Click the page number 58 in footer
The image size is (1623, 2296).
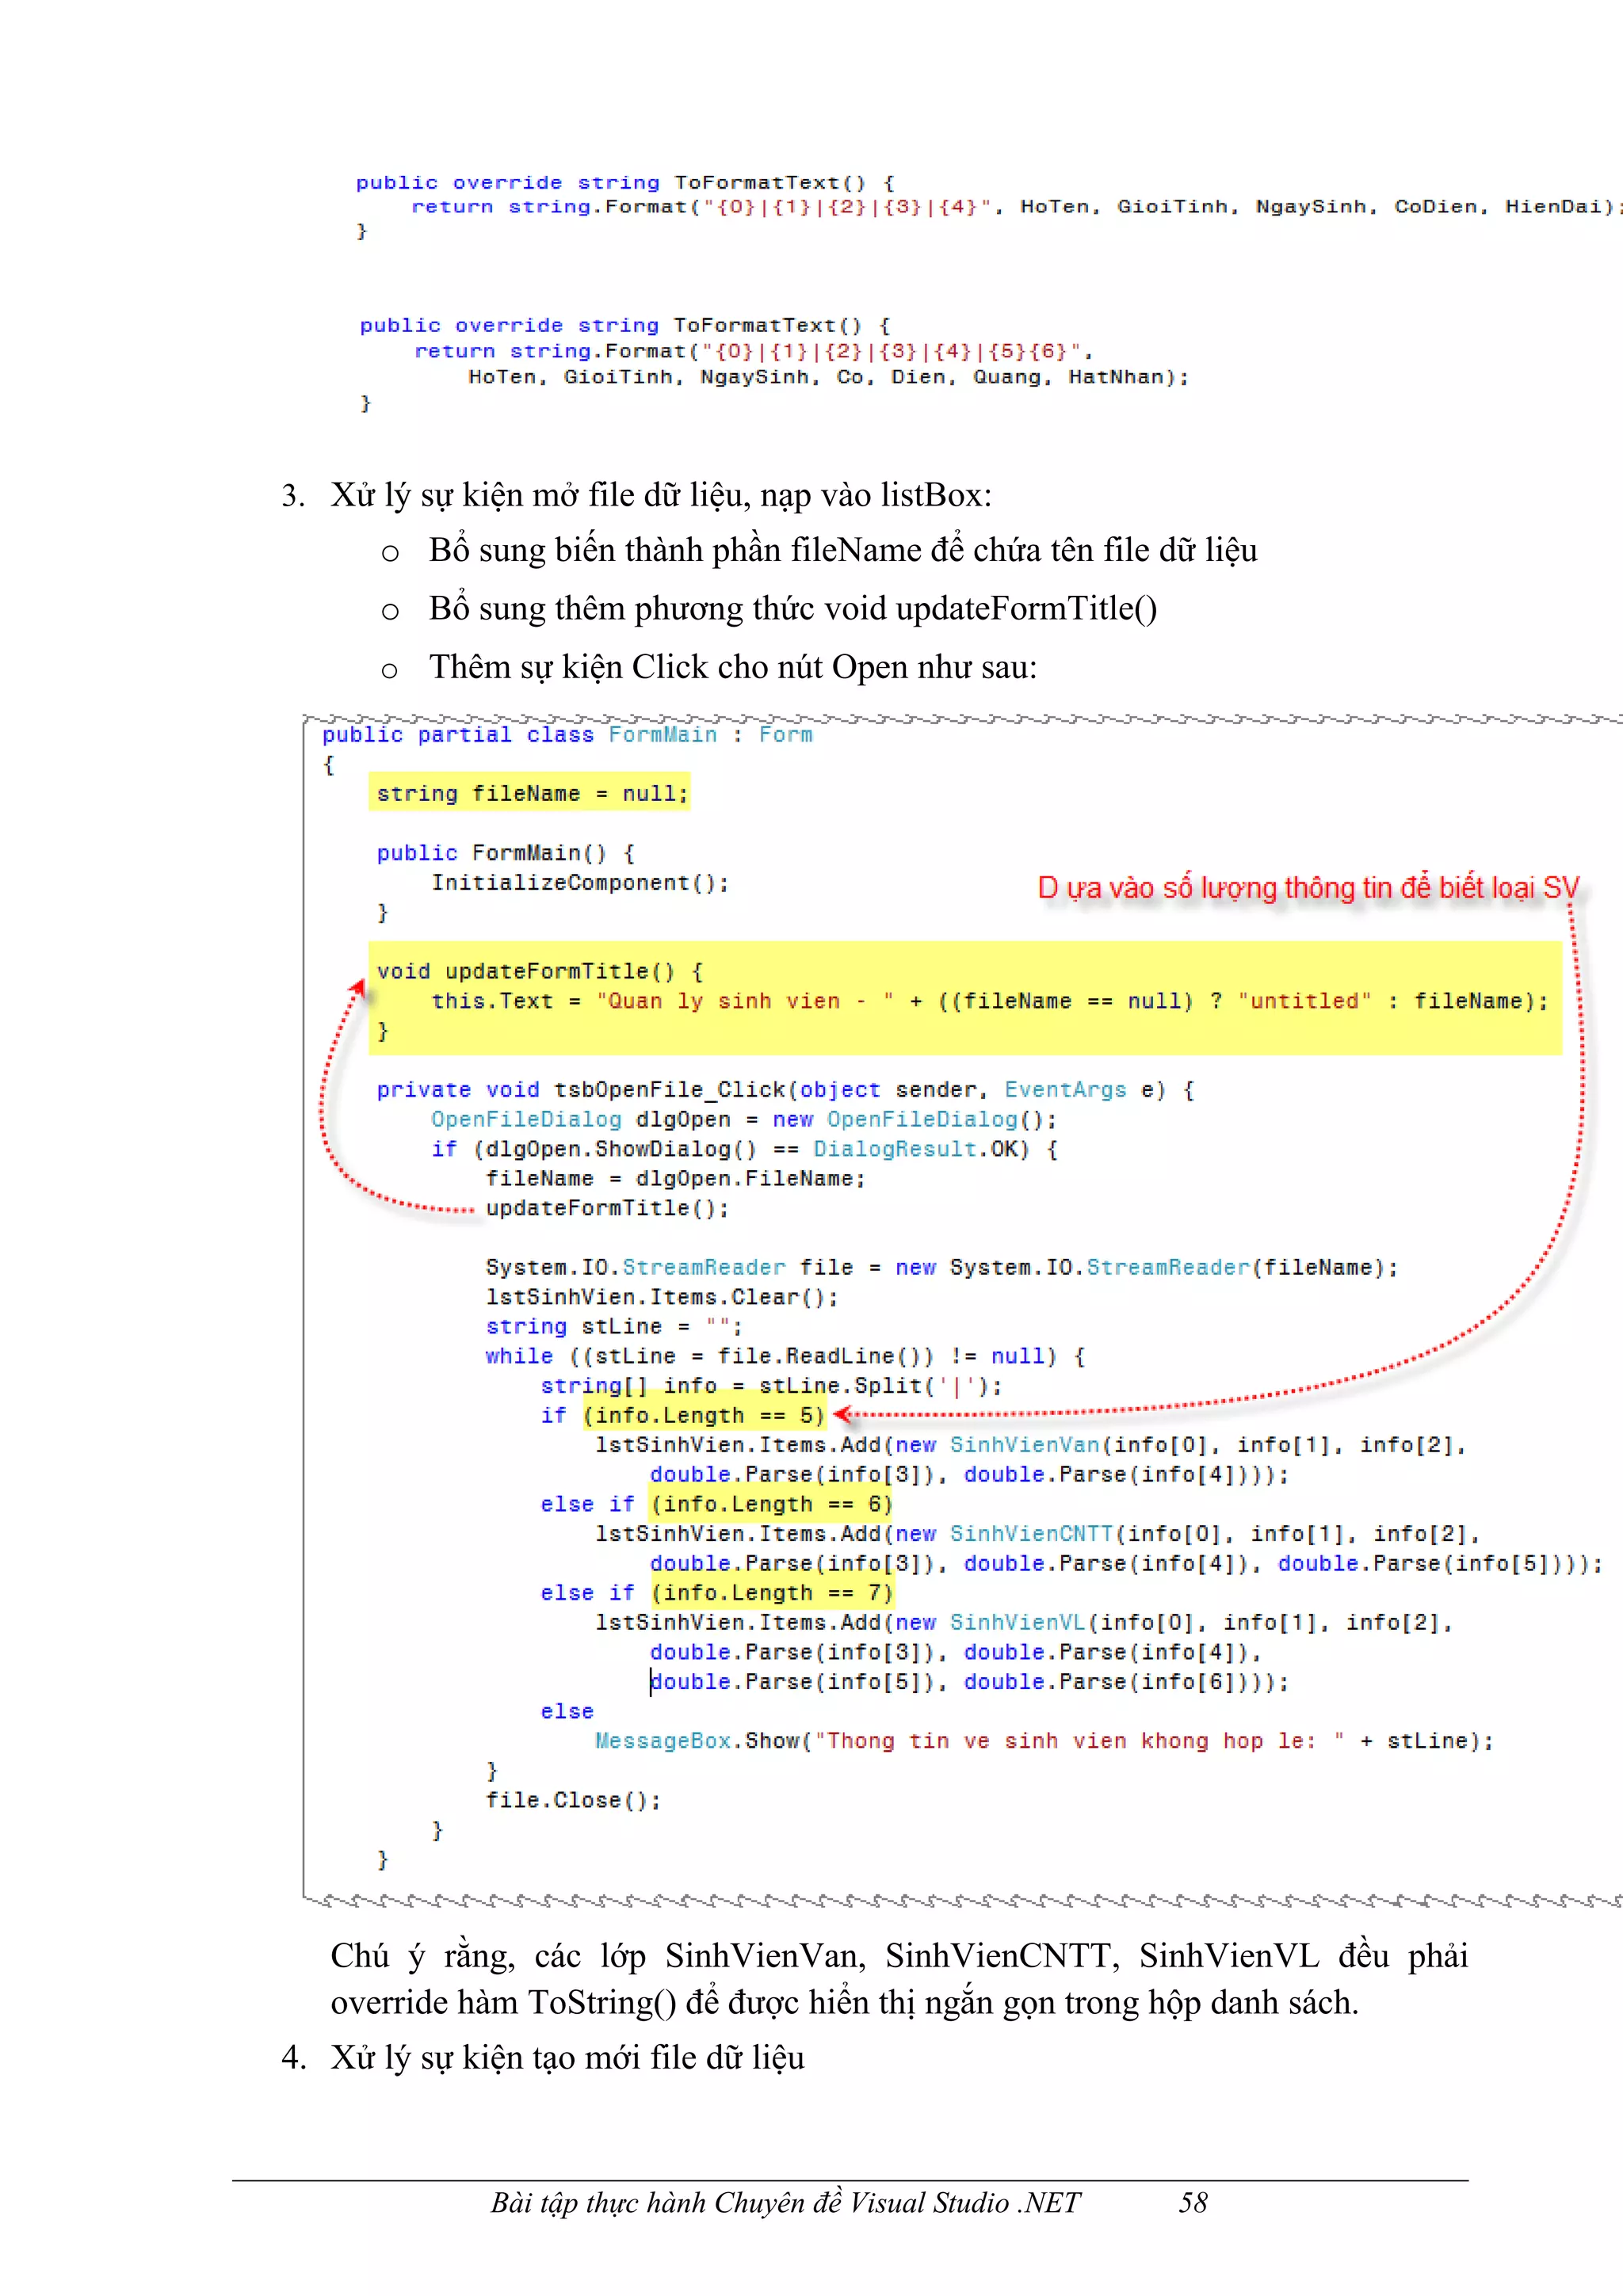(1192, 2203)
